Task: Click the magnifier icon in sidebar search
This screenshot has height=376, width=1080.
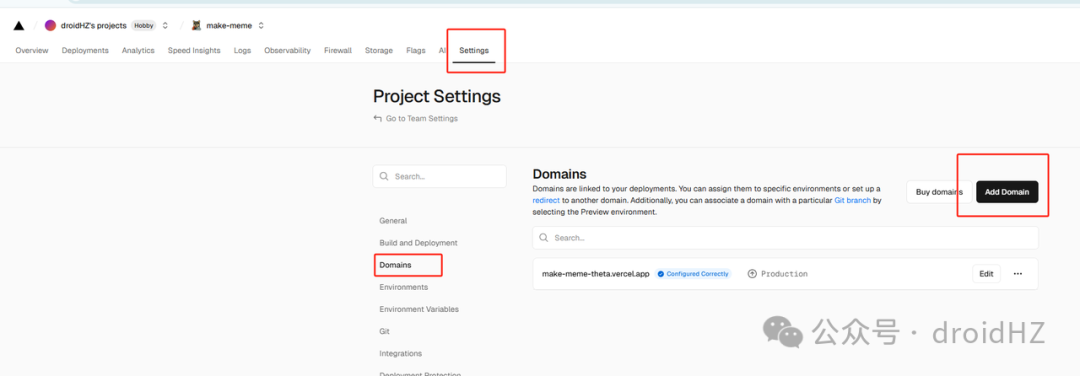Action: (x=384, y=176)
